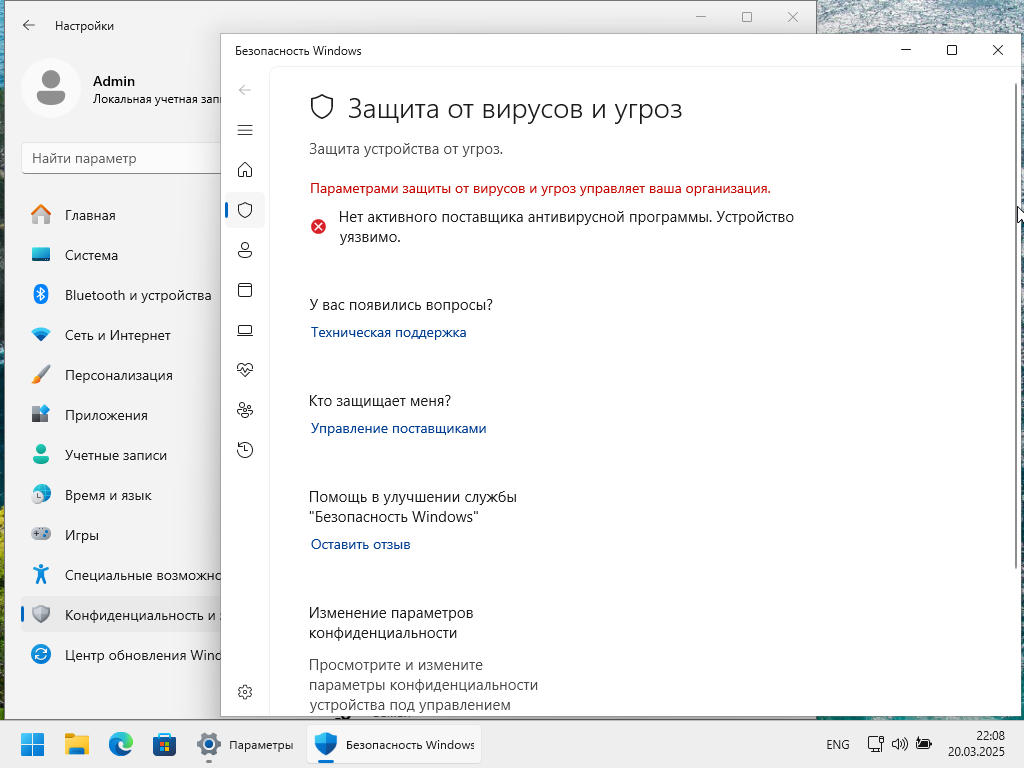Click ENG language indicator
Screen dimensions: 1024x768
838,744
